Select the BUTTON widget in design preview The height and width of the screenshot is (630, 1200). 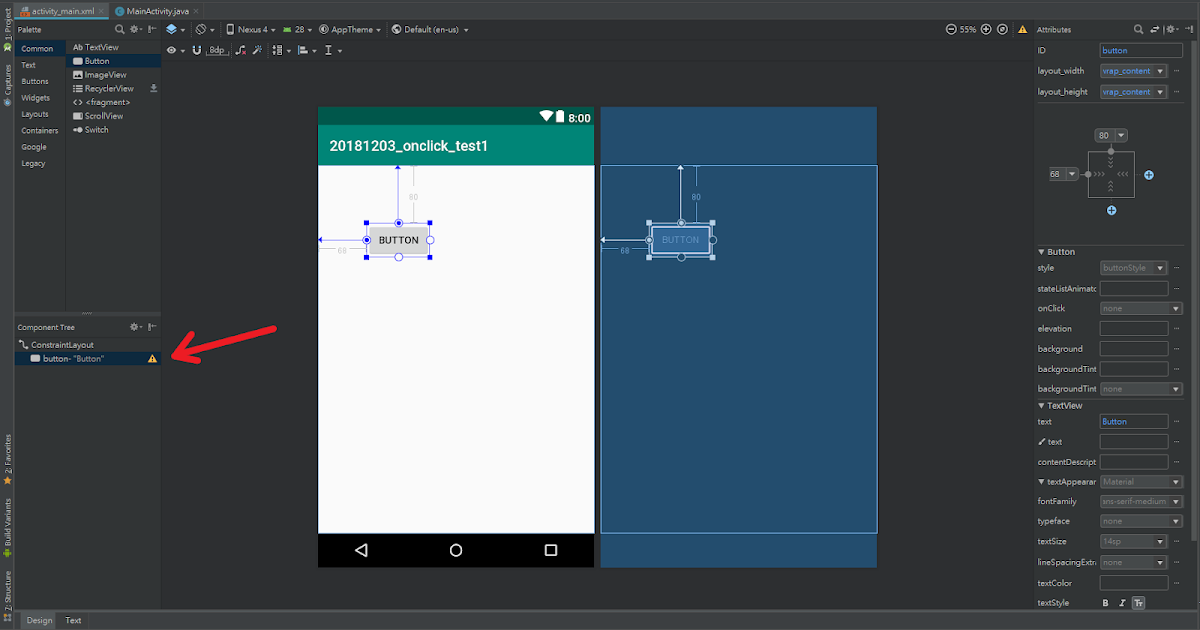point(398,240)
